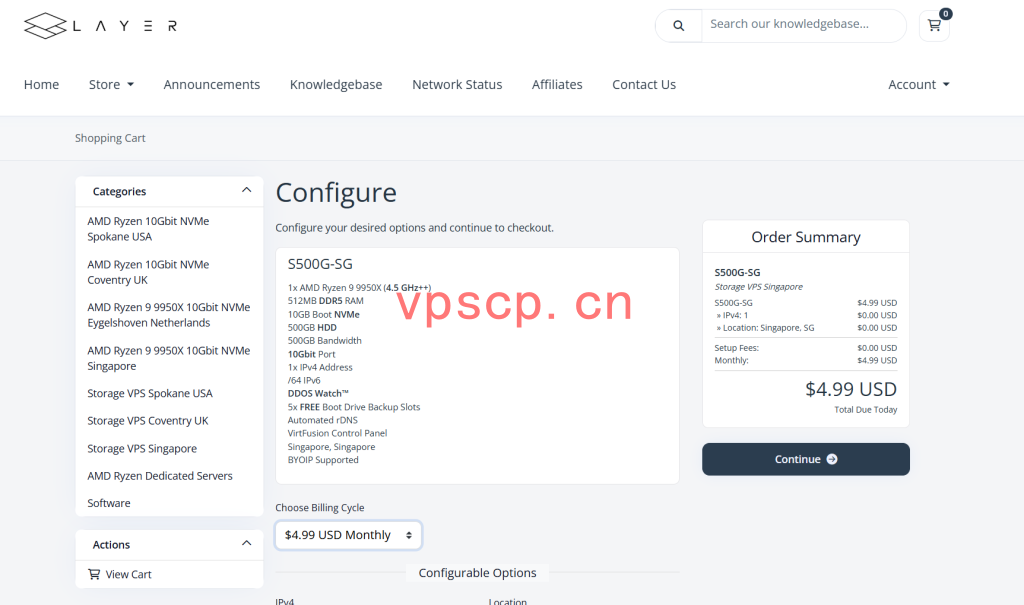Click the knowledgebase search field
This screenshot has width=1024, height=605.
pyautogui.click(x=803, y=25)
